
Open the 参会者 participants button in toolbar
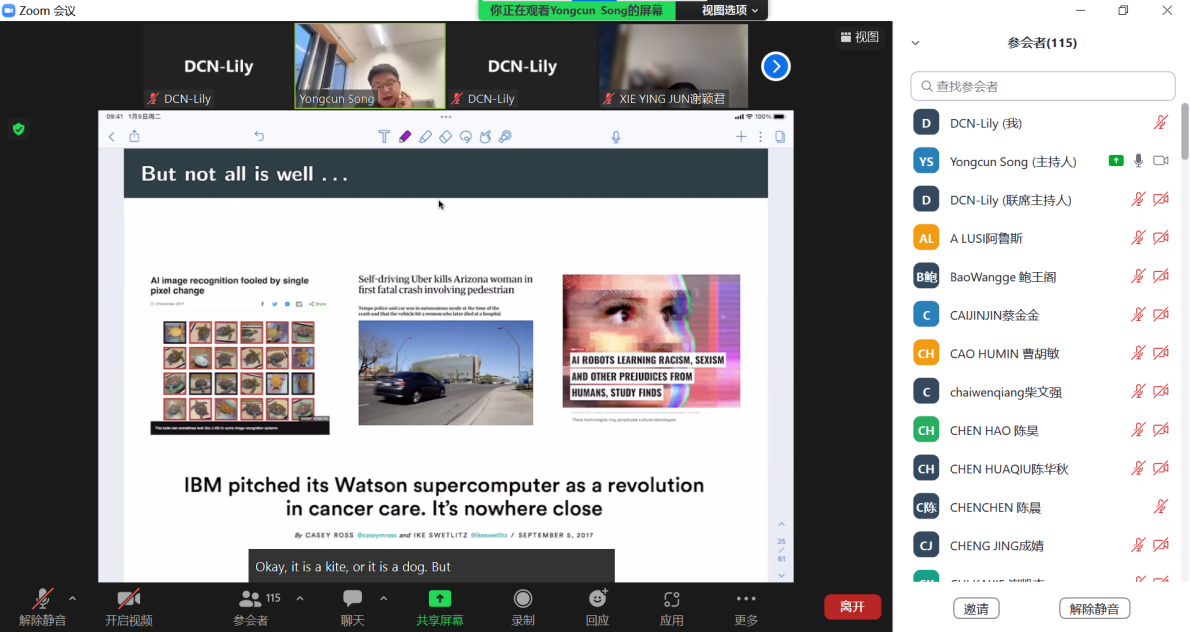pos(251,607)
